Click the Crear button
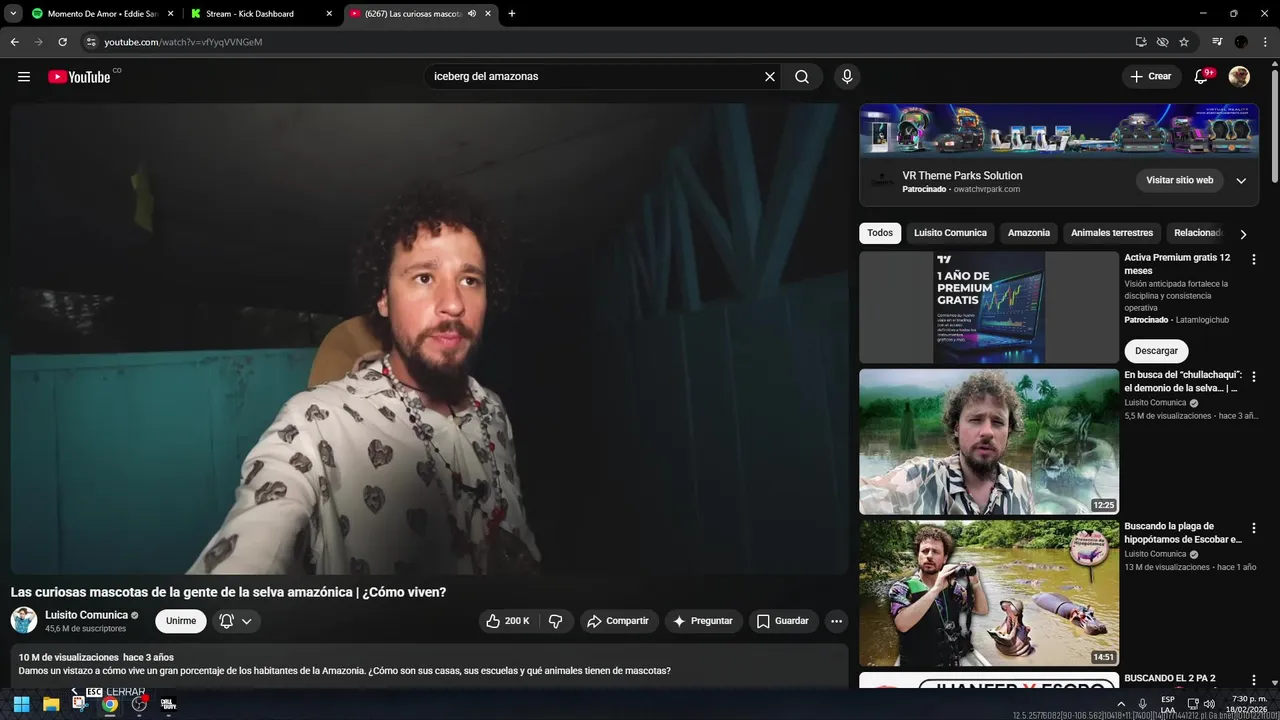Screen dimensions: 1280x720 (x=1151, y=76)
